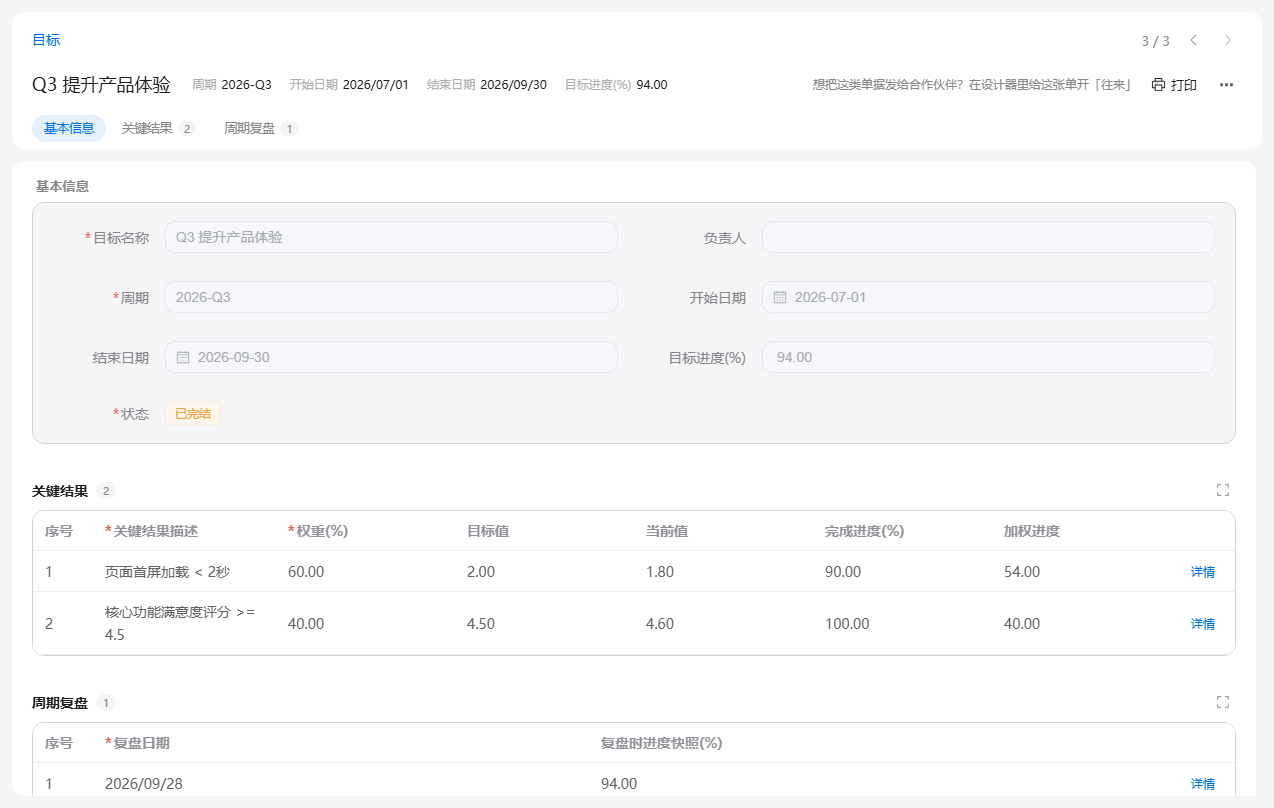
Task: Click review date cell 2026/09/28
Action: [144, 784]
